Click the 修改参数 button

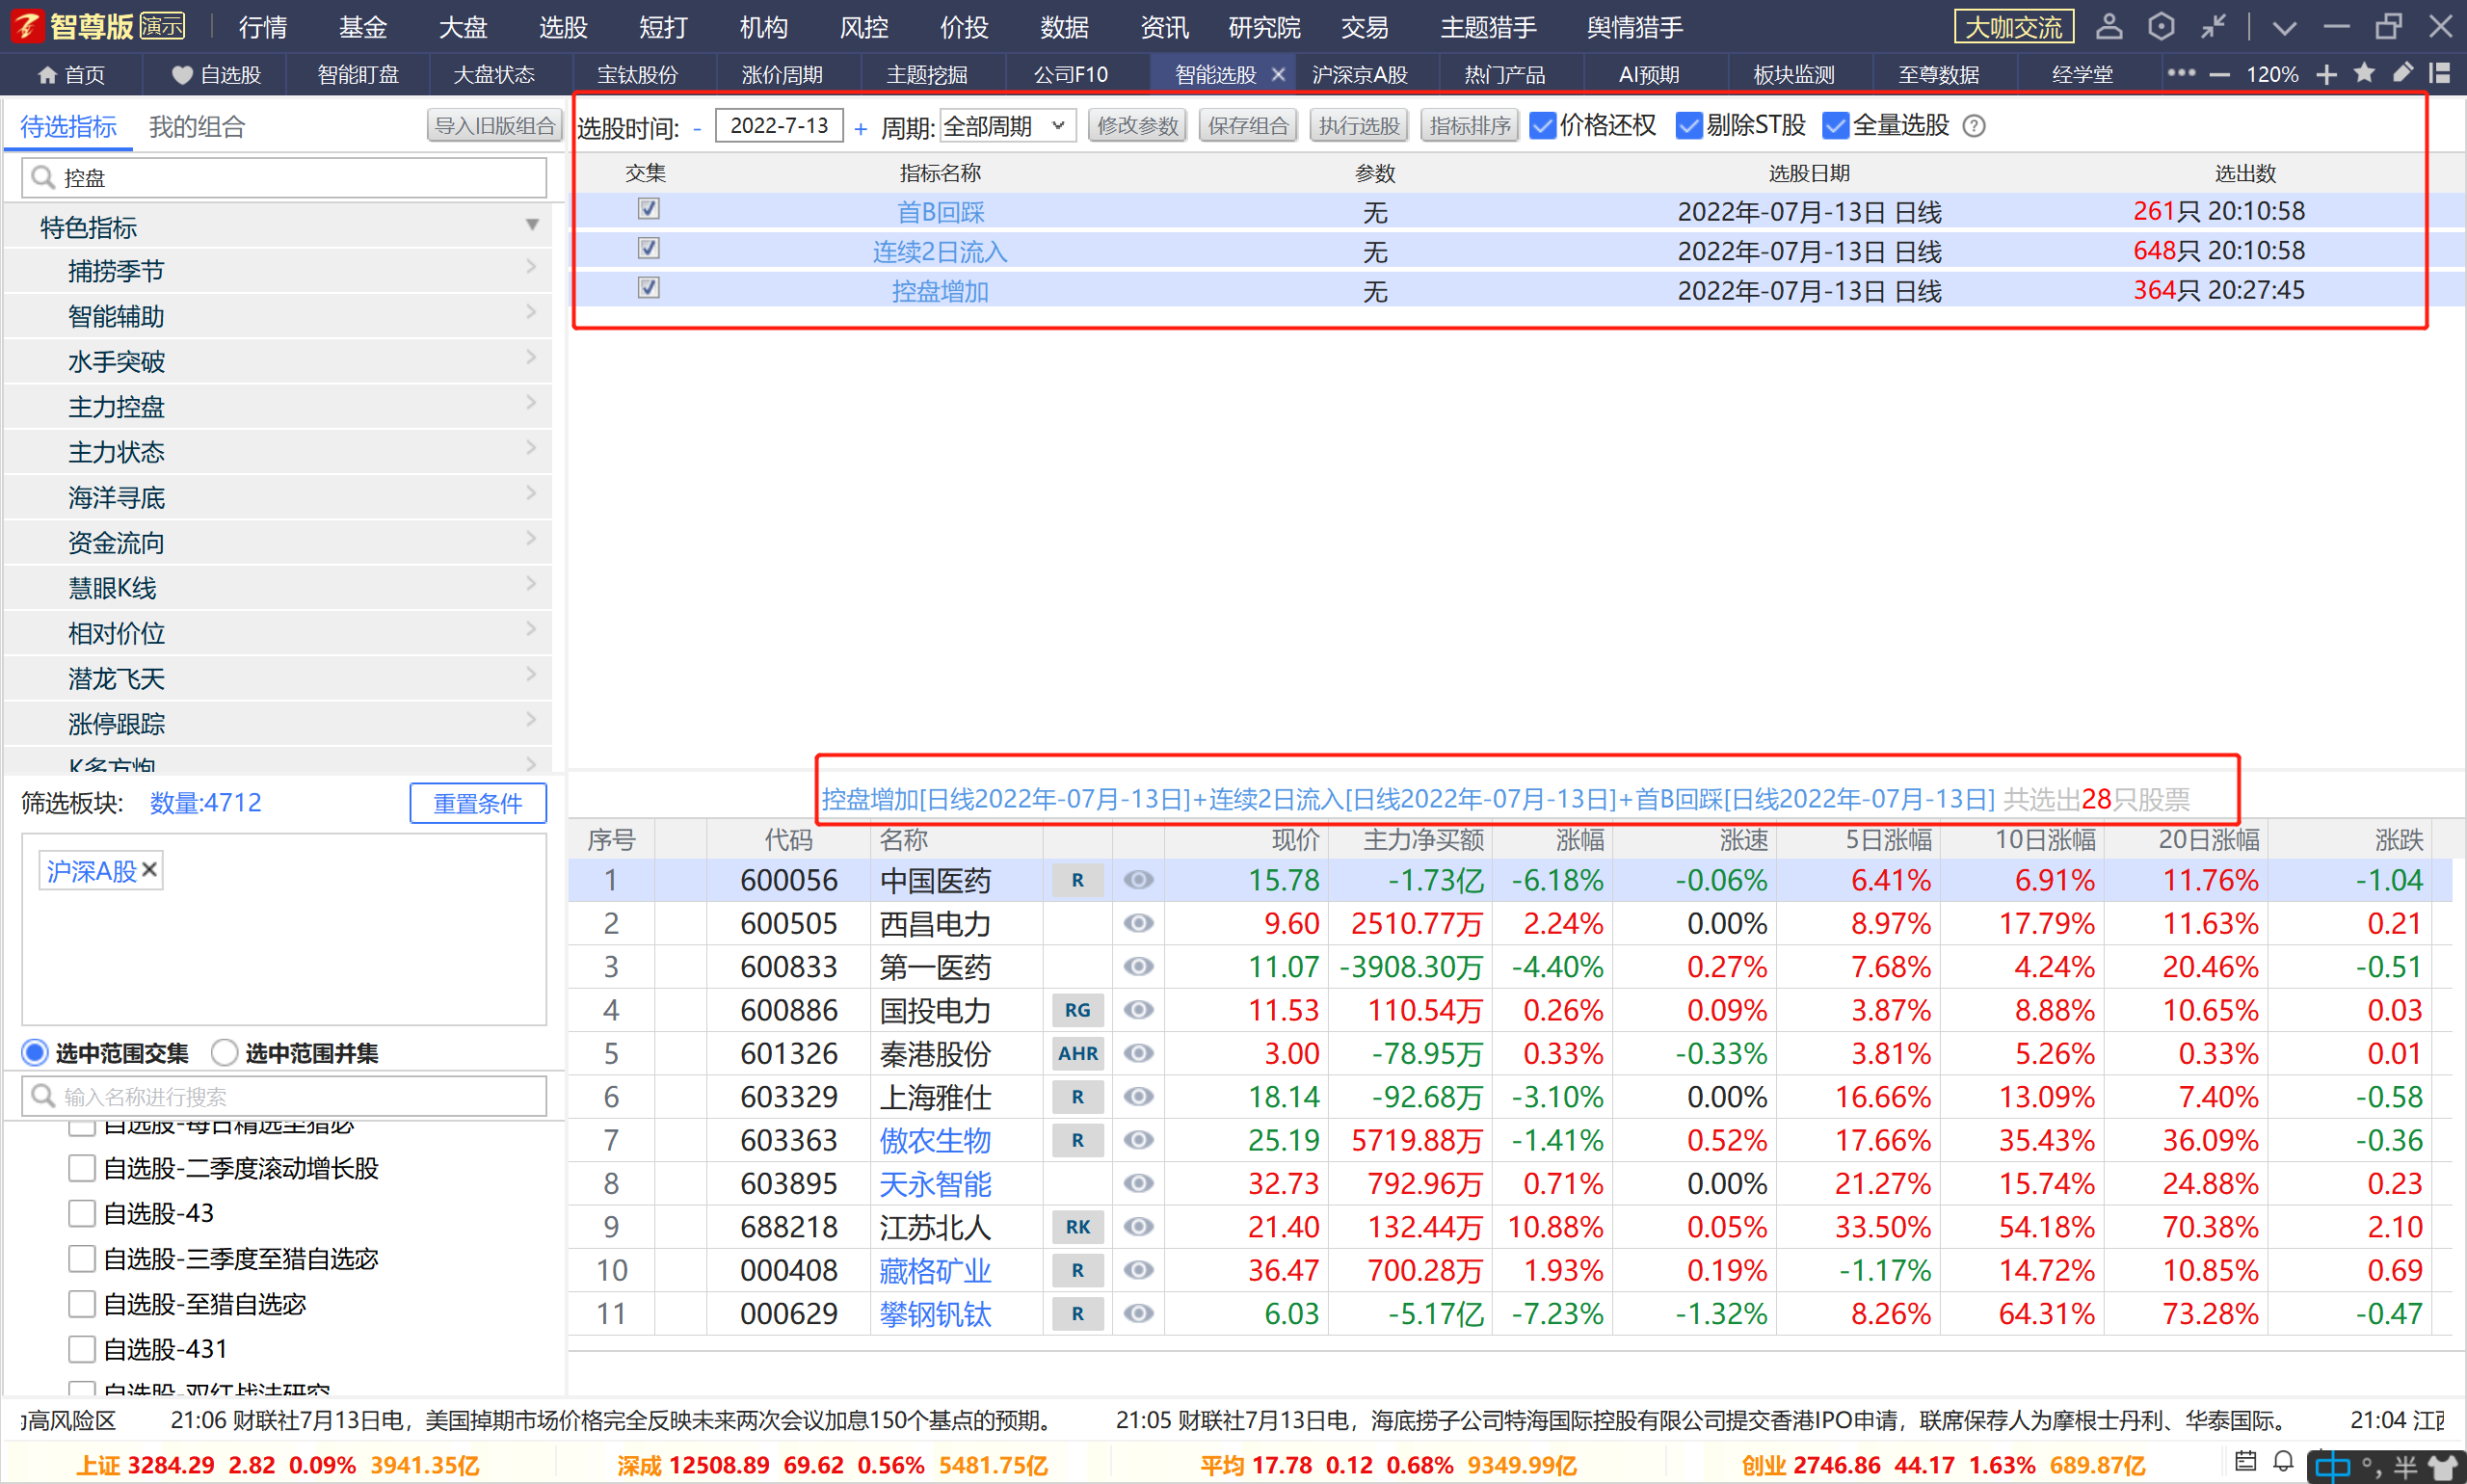click(x=1137, y=126)
